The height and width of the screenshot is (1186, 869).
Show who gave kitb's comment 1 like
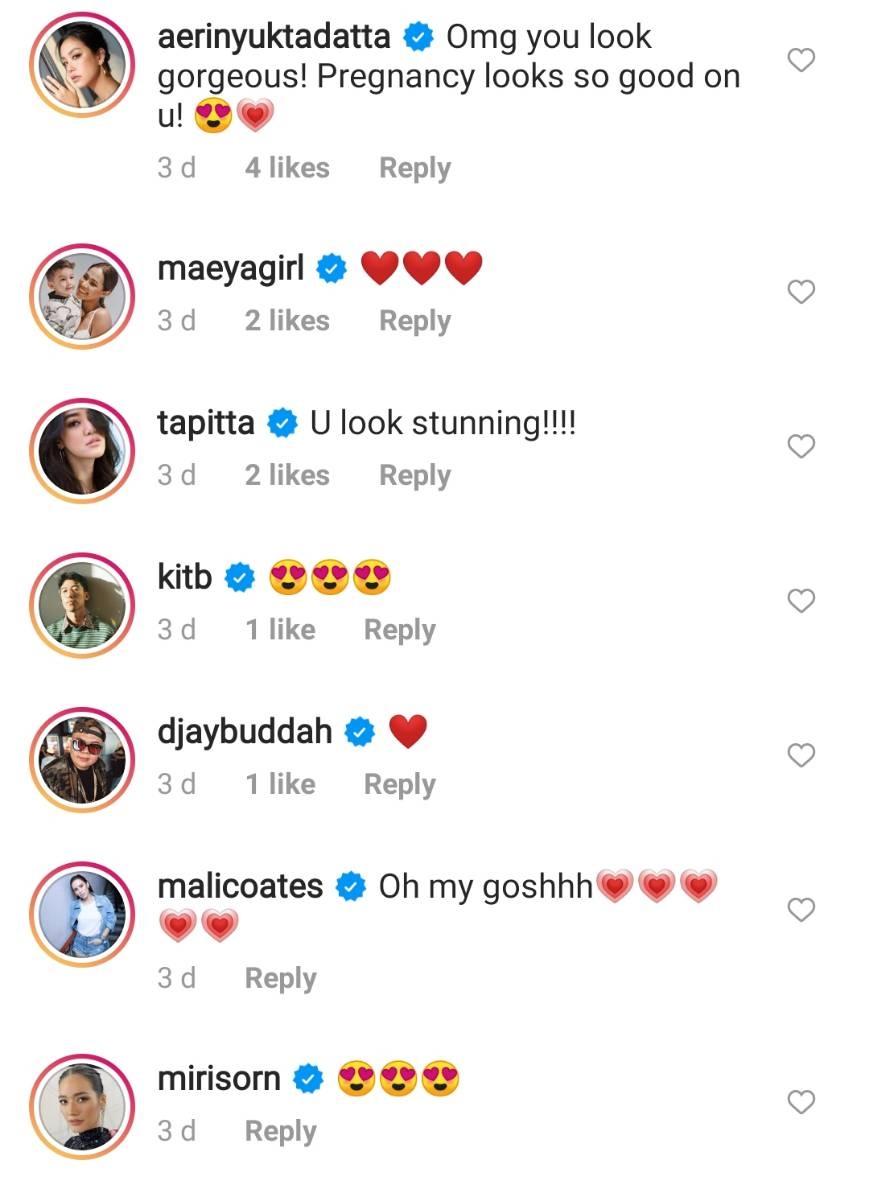pyautogui.click(x=280, y=630)
